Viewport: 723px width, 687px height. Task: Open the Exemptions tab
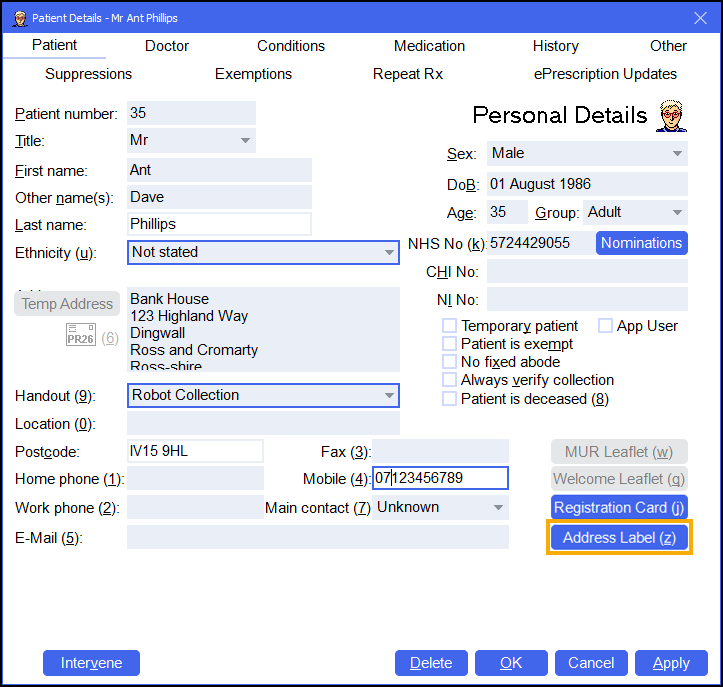click(x=253, y=74)
